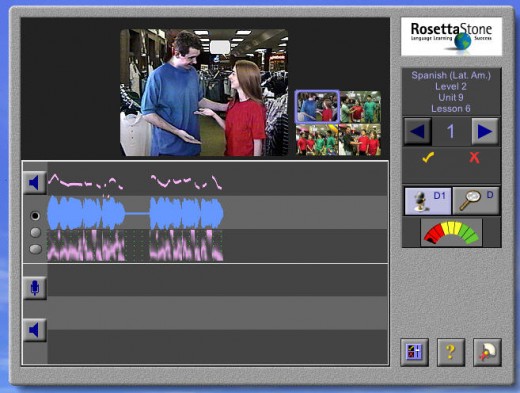Select the third radio button, next to the pink spectrogram
520x393 pixels.
tap(35, 249)
